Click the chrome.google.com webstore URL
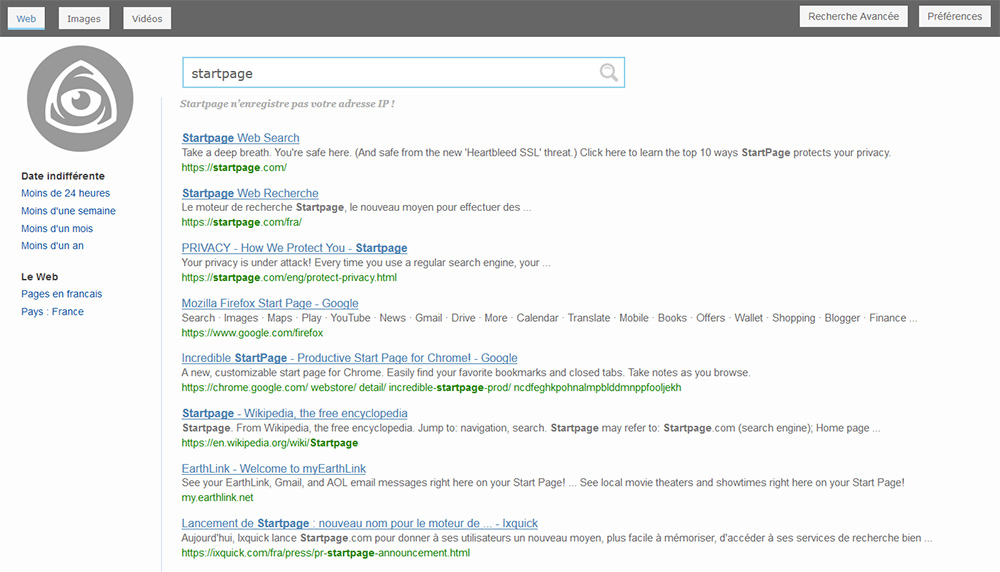1000x572 pixels. (x=431, y=388)
